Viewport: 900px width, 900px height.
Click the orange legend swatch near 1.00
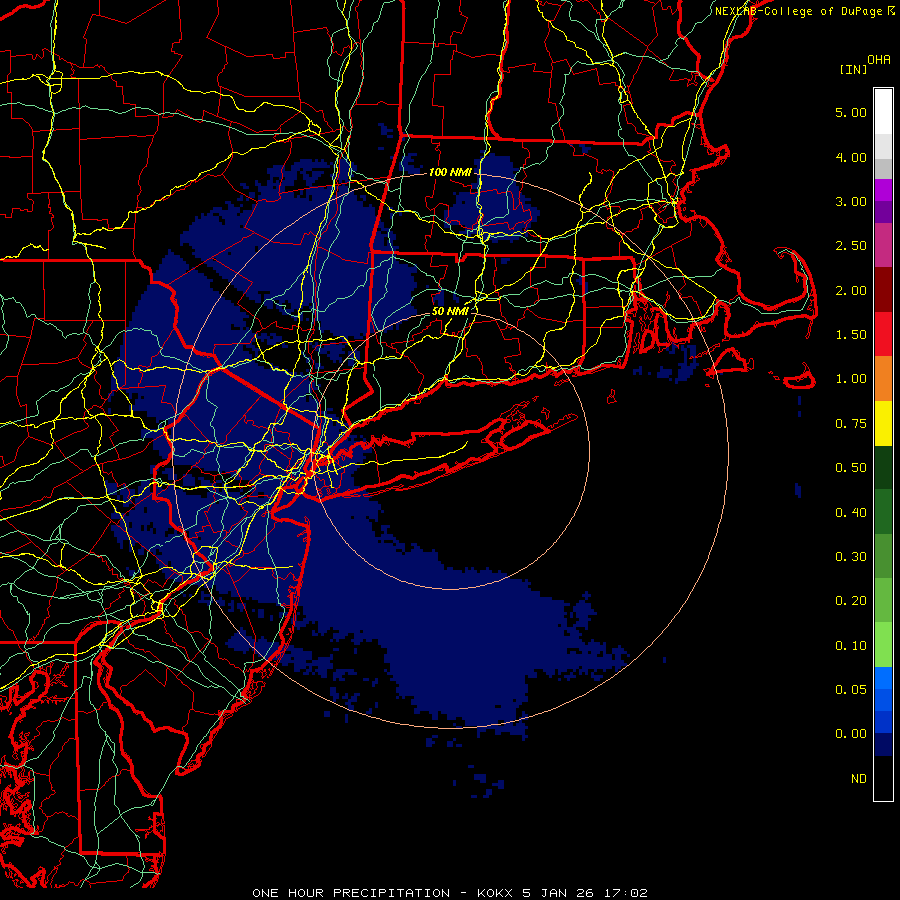(883, 379)
